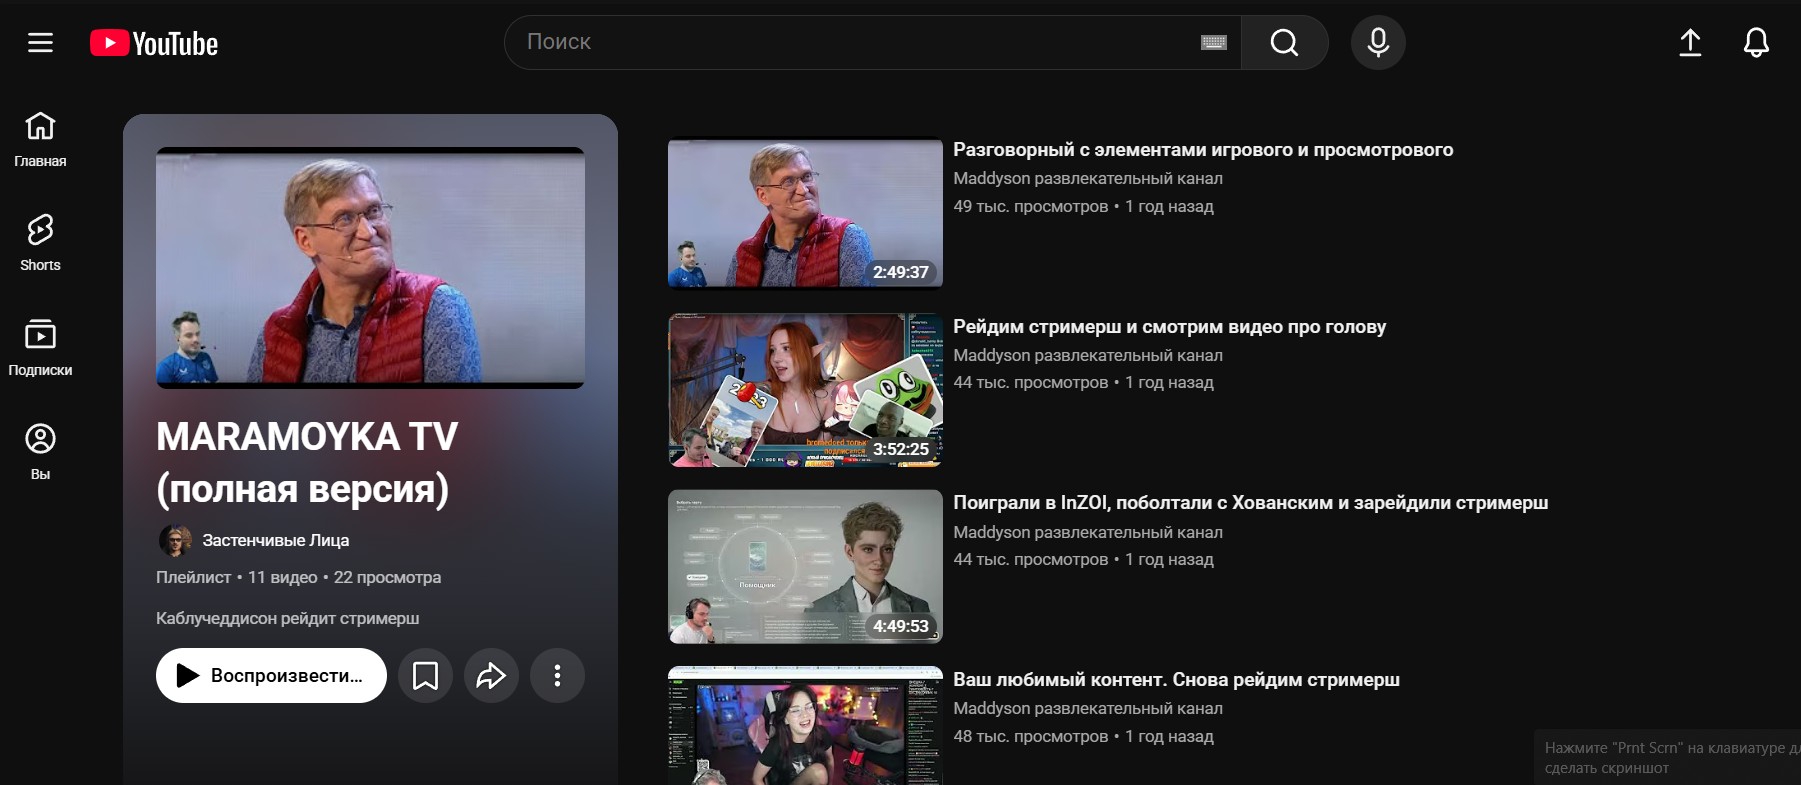Click the magnifier search button
The image size is (1801, 785).
[1284, 42]
